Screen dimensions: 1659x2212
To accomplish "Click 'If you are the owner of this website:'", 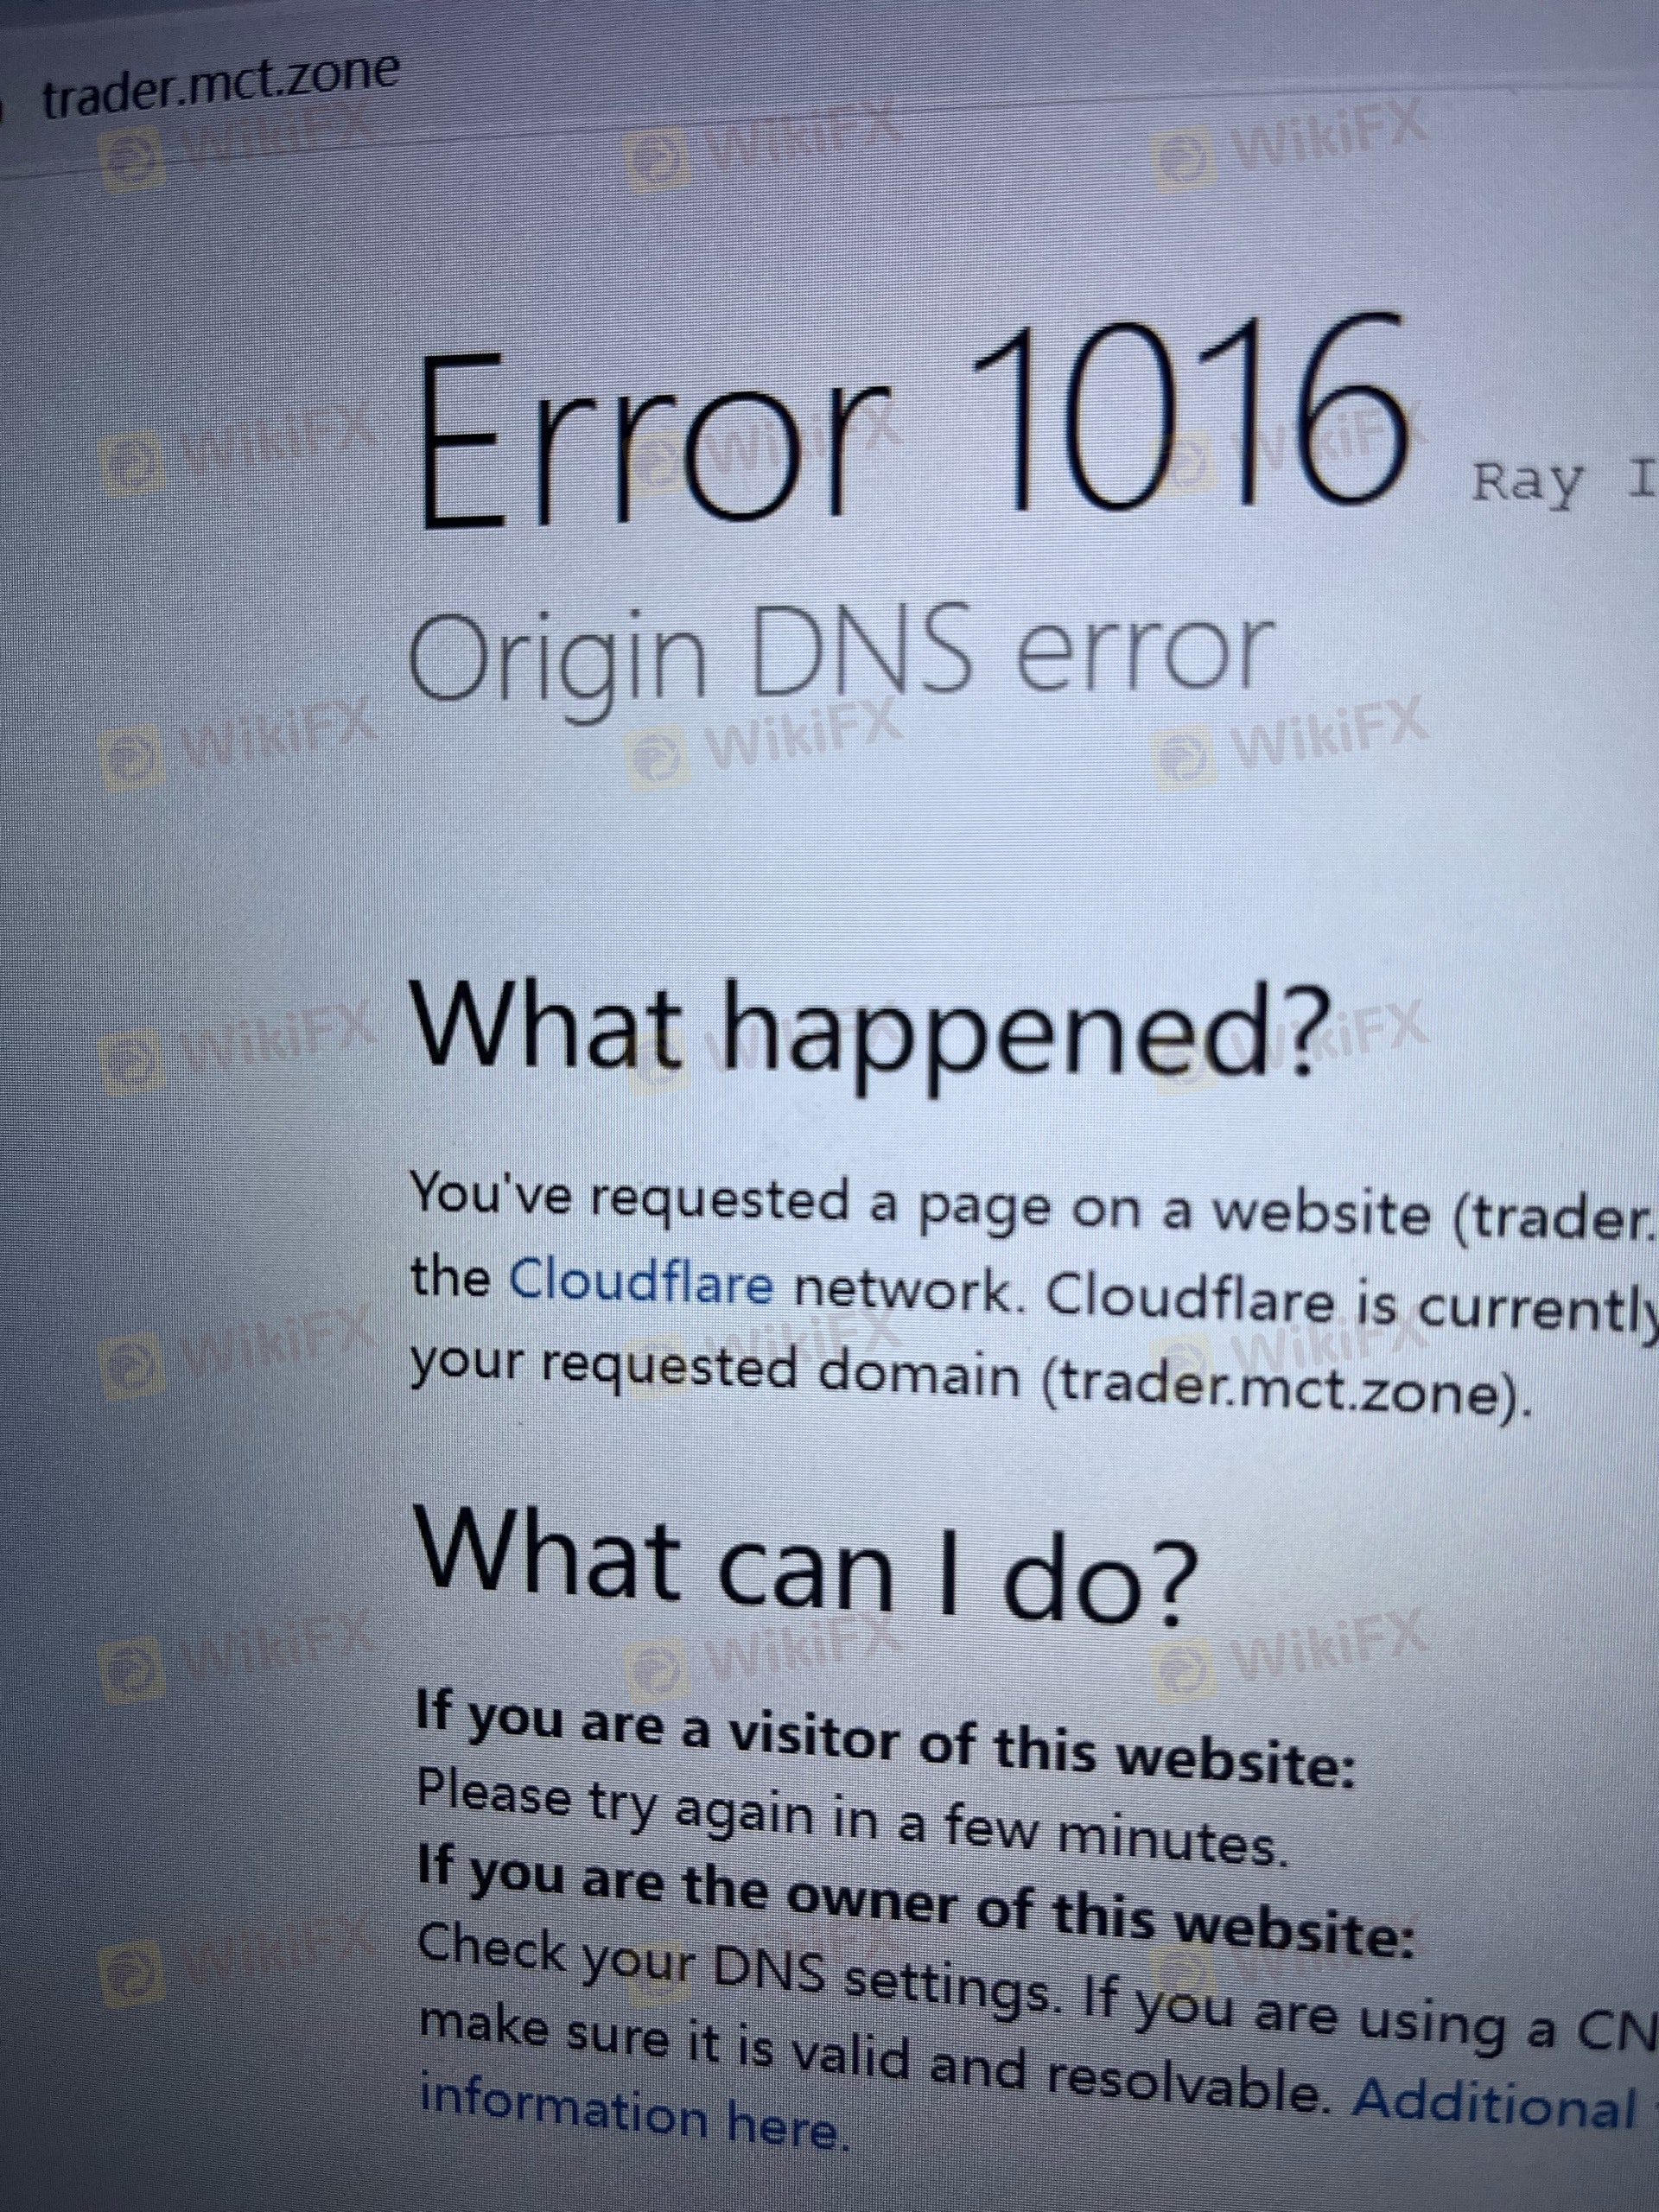I will coord(915,1904).
